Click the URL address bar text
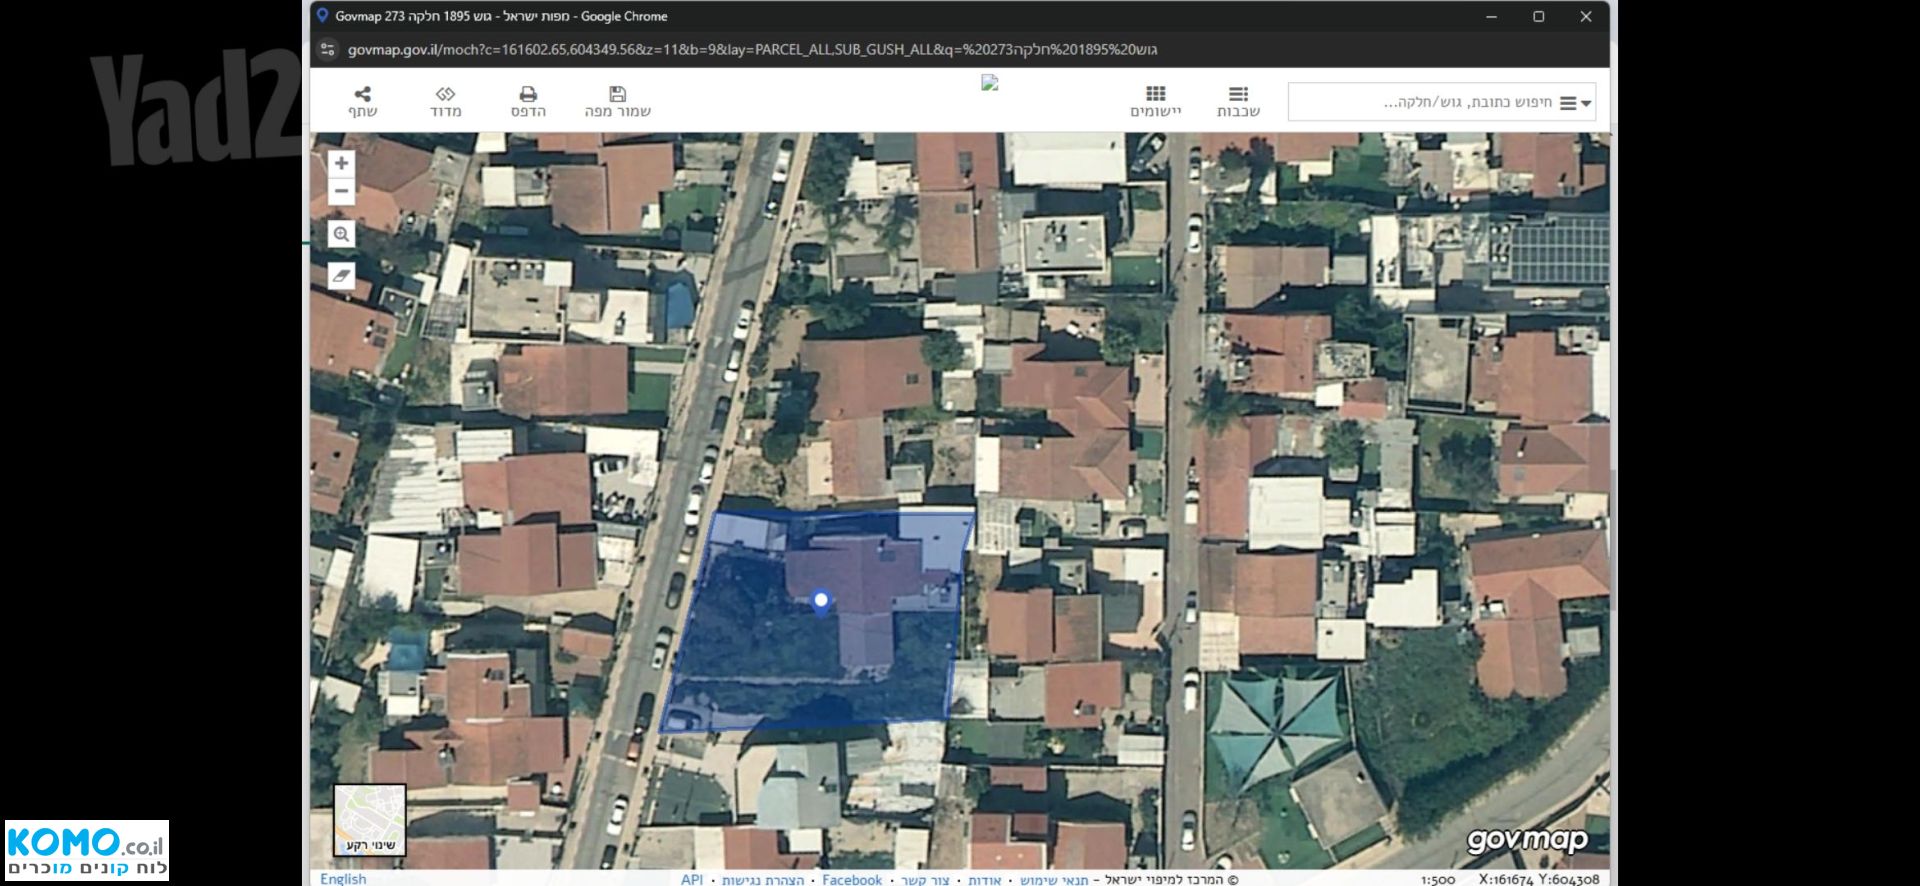The image size is (1920, 886). [x=752, y=49]
